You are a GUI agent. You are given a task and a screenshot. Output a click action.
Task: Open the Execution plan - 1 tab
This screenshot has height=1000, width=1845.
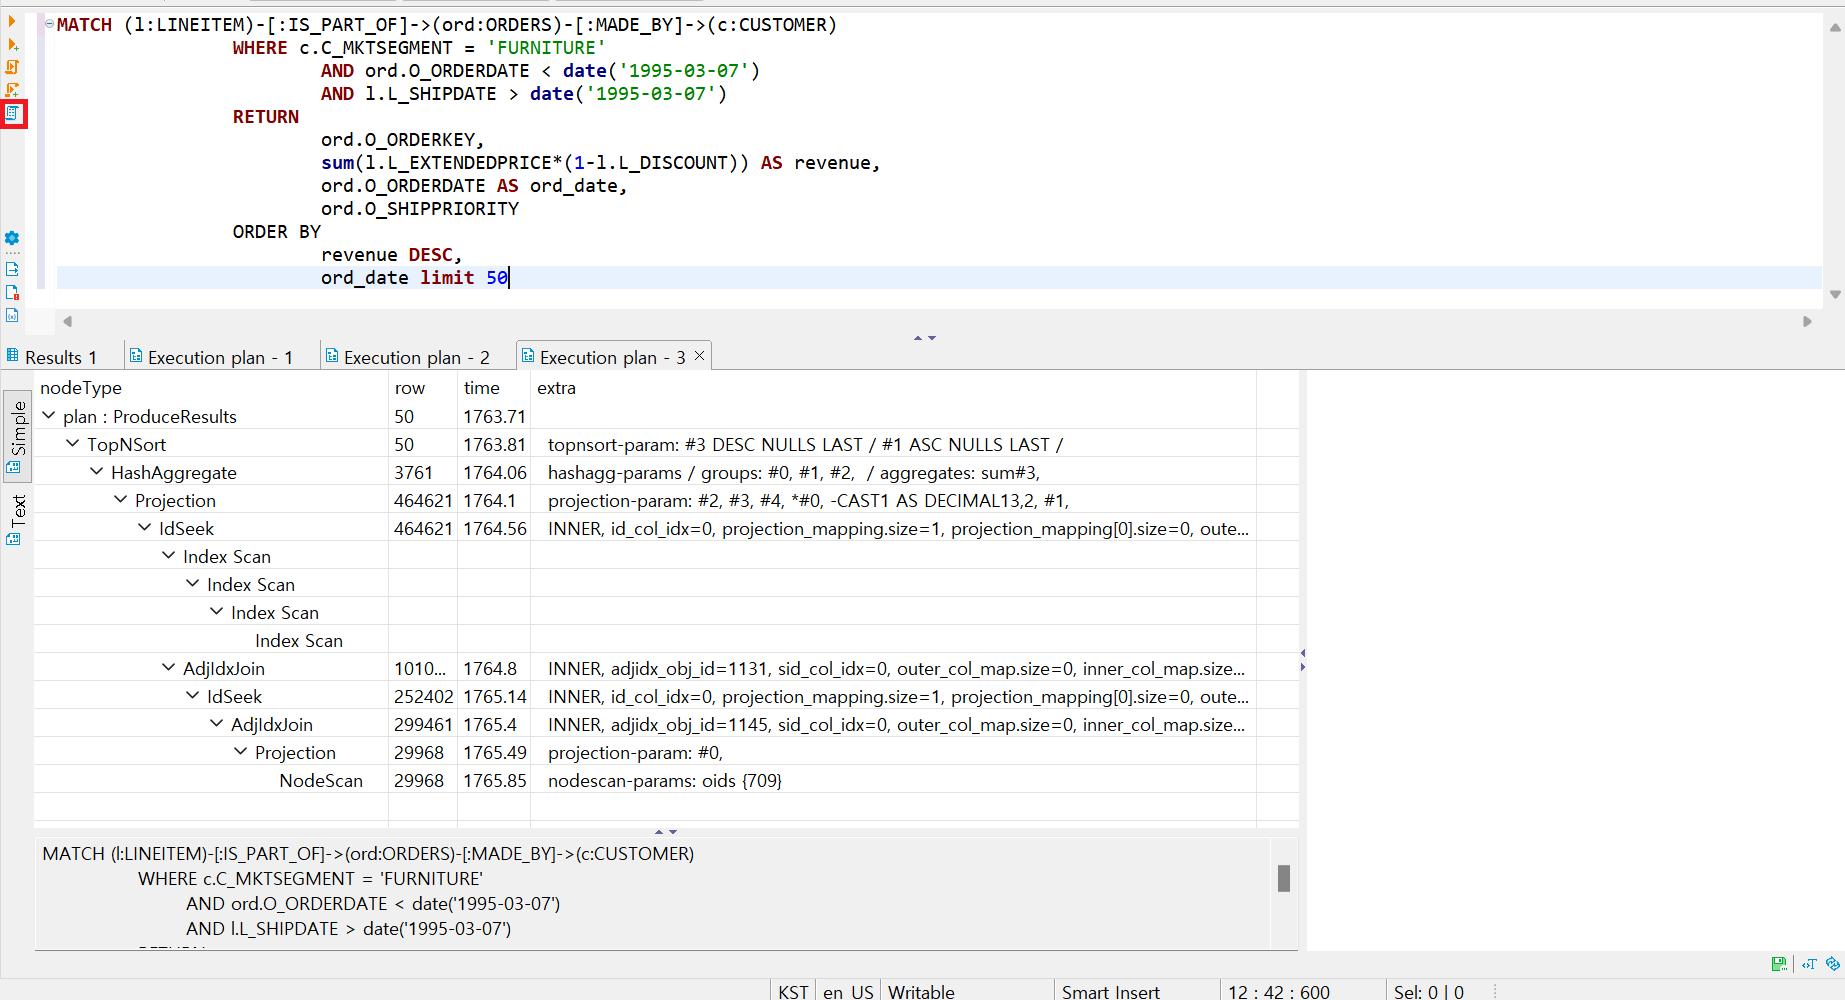pos(211,357)
